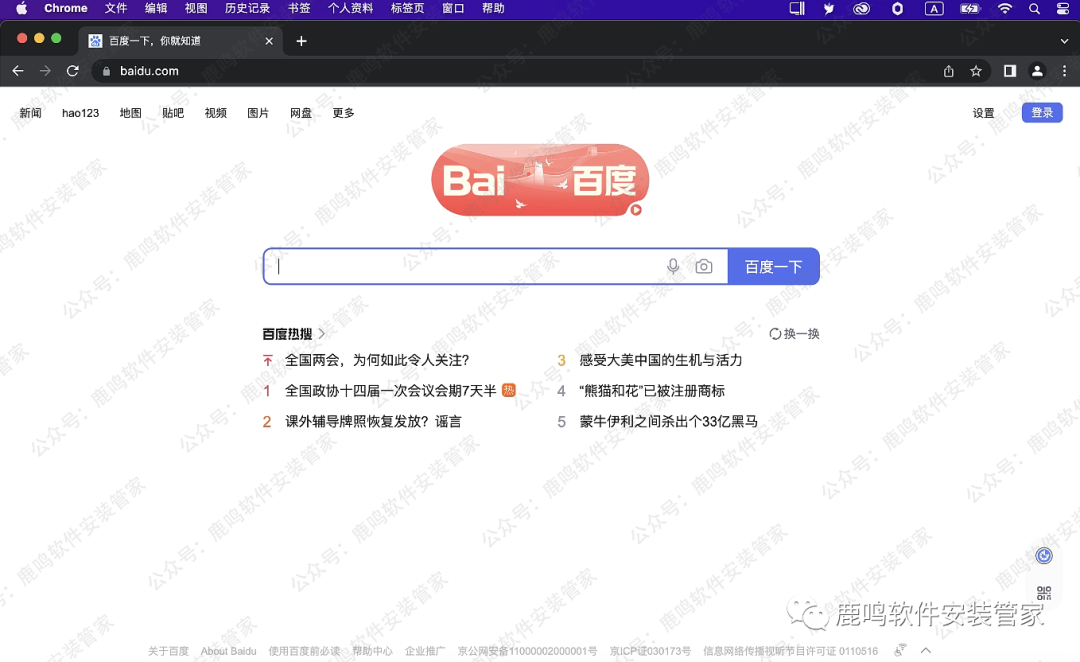This screenshot has height=662, width=1080.
Task: Expand 百度热搜 with the chevron
Action: click(x=322, y=333)
